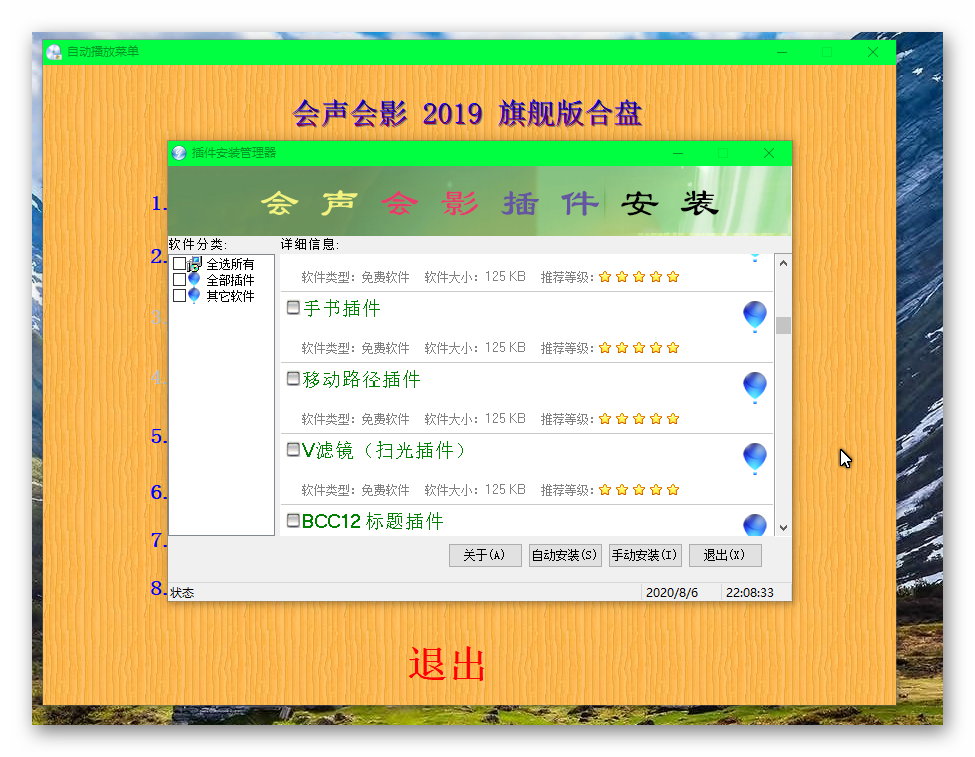Screen dimensions: 975x757
Task: Click the 推荐等级 label under 手书插件
Action: point(567,348)
